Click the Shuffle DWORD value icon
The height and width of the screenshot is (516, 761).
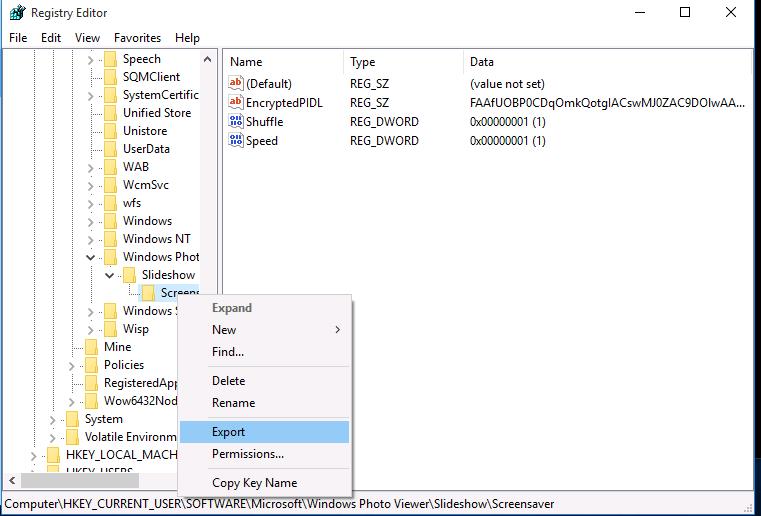(236, 122)
